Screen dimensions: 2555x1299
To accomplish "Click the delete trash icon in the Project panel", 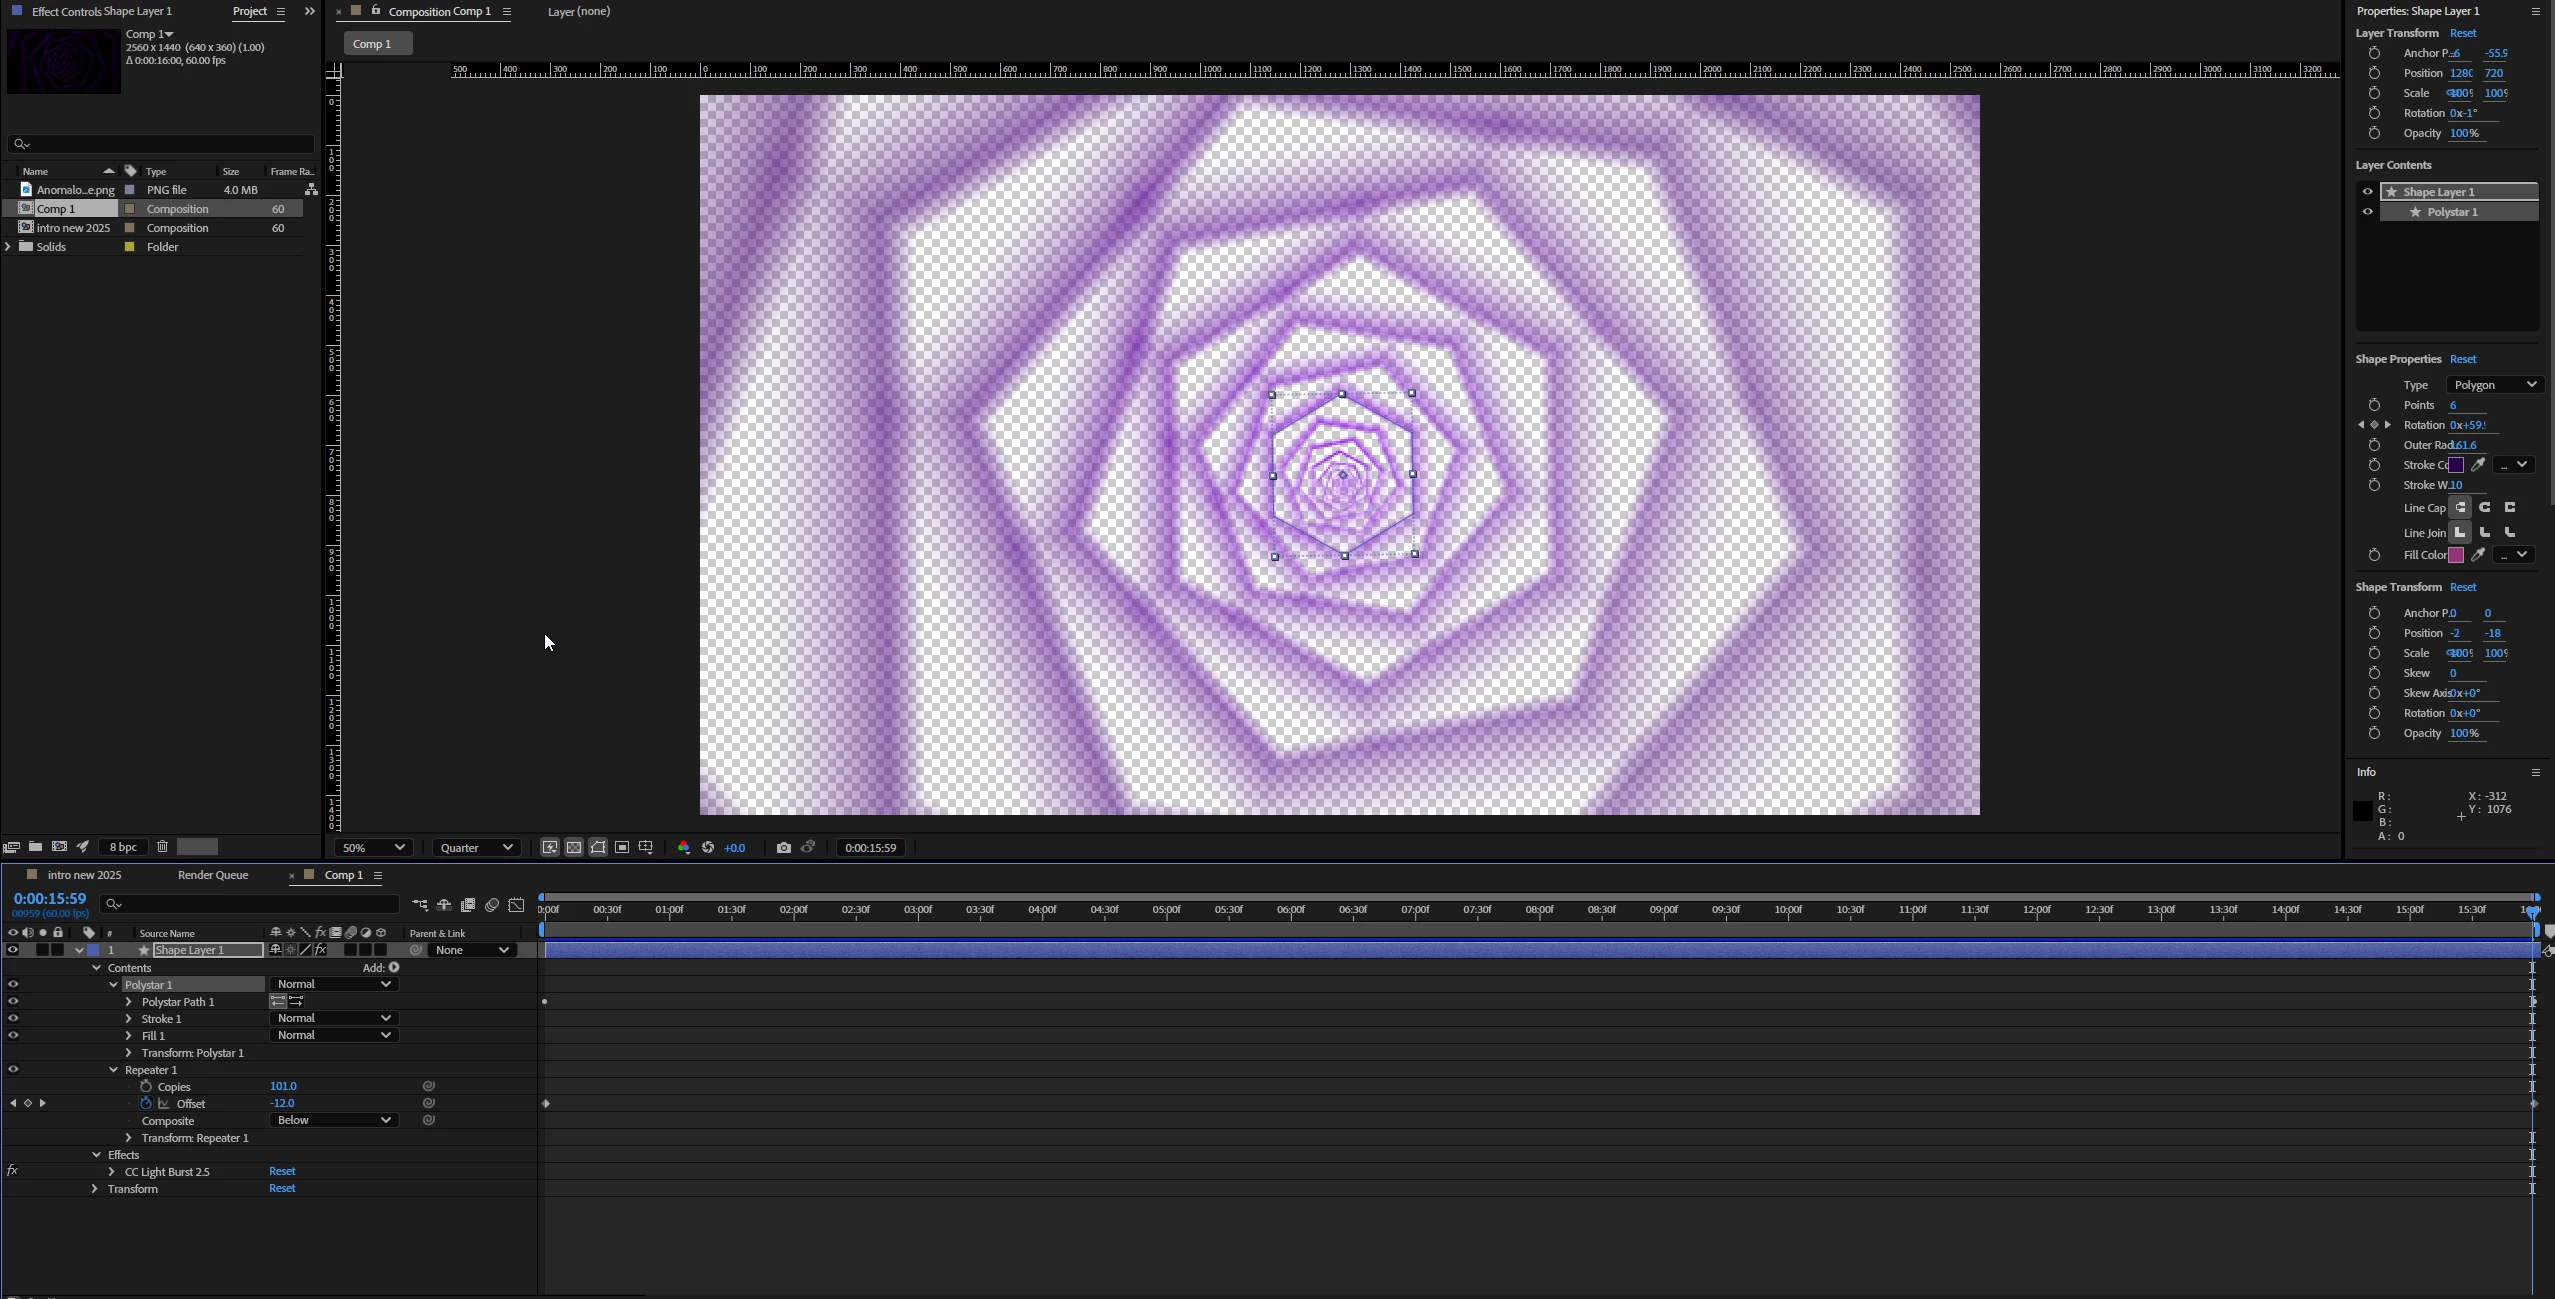I will click(162, 847).
